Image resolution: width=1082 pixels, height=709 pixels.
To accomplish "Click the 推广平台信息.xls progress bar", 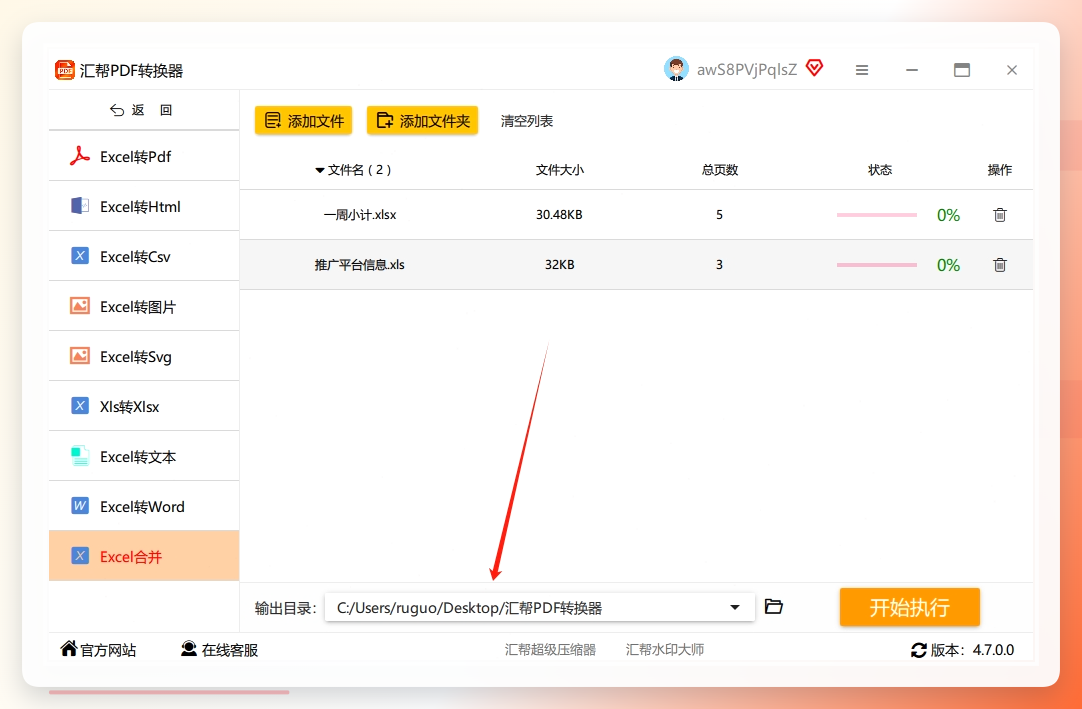I will pyautogui.click(x=876, y=264).
